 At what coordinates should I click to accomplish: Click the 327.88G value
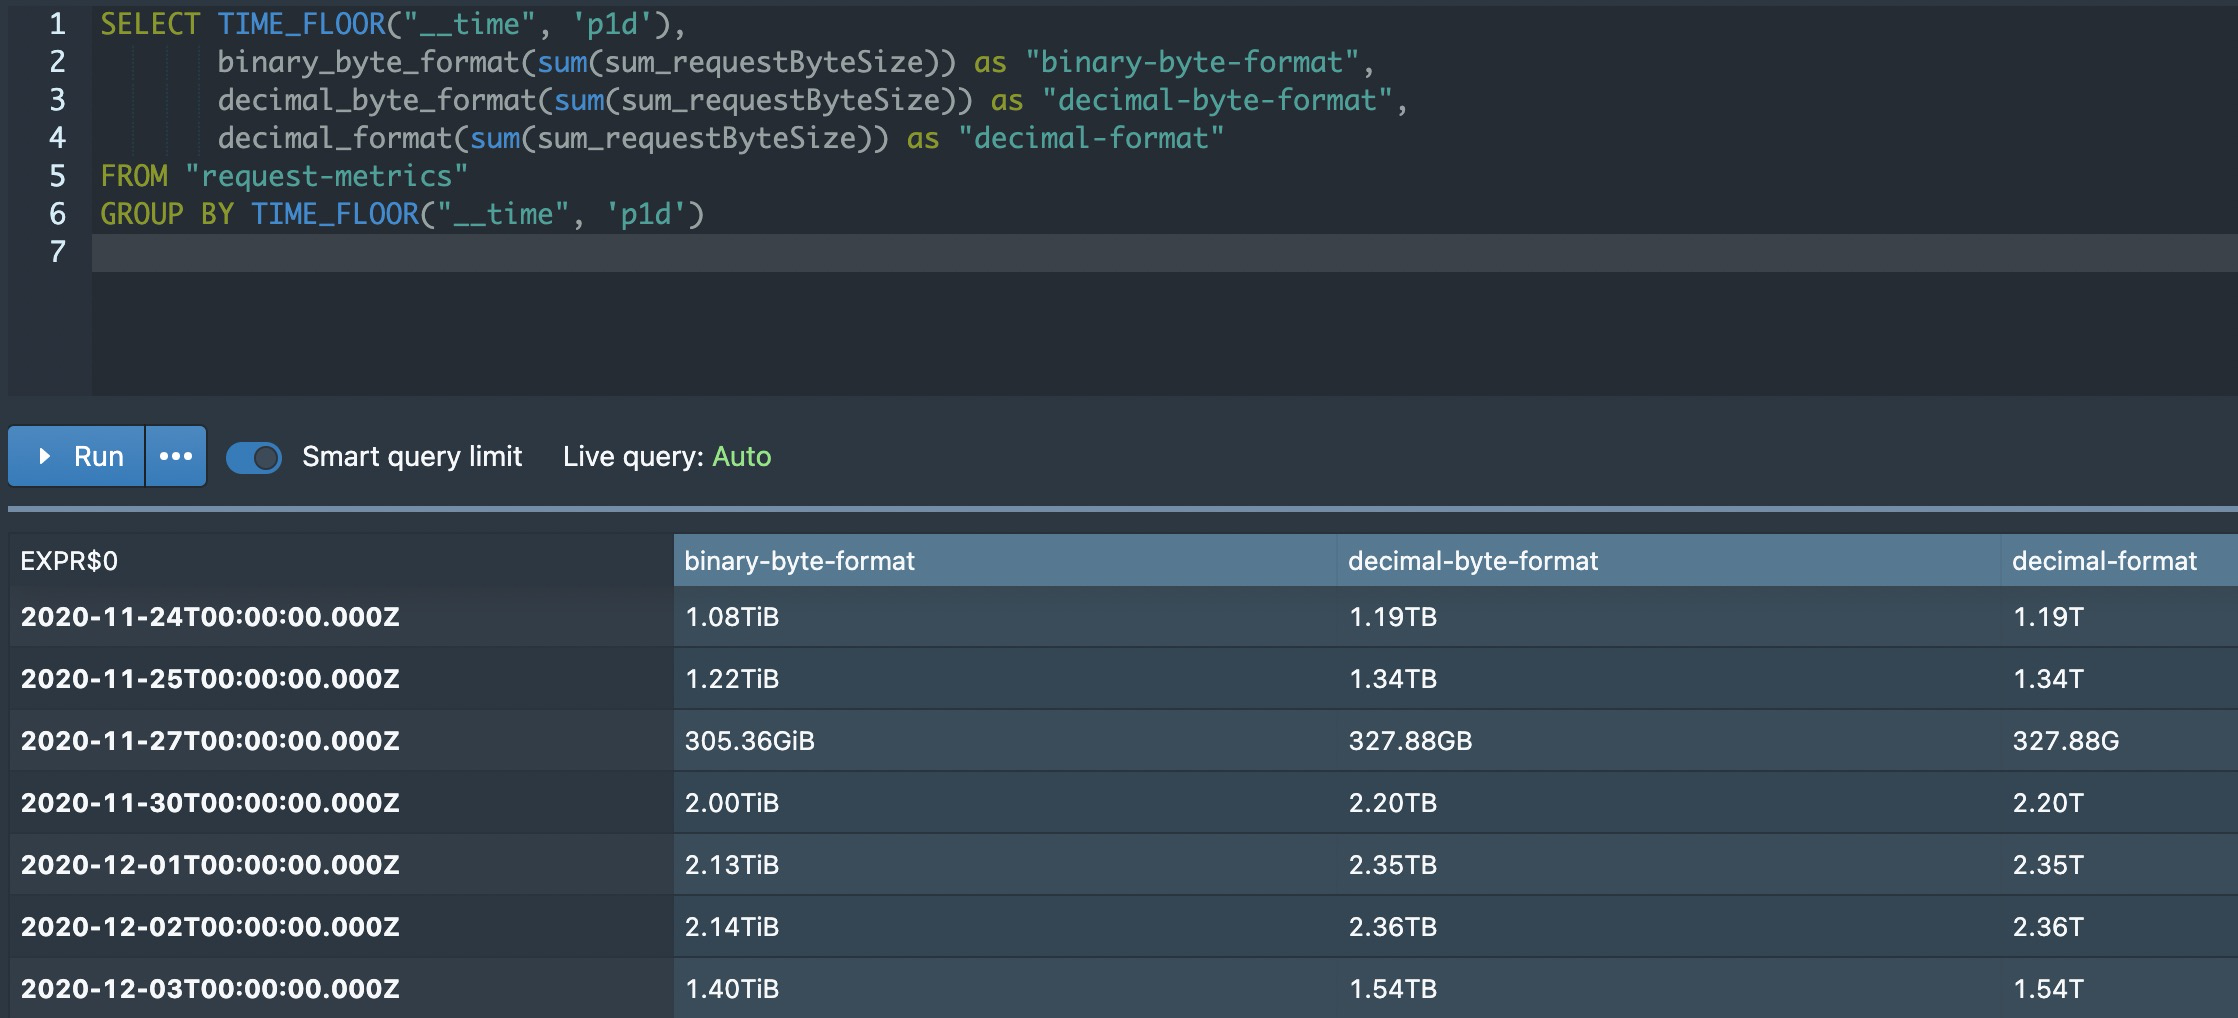point(2066,741)
